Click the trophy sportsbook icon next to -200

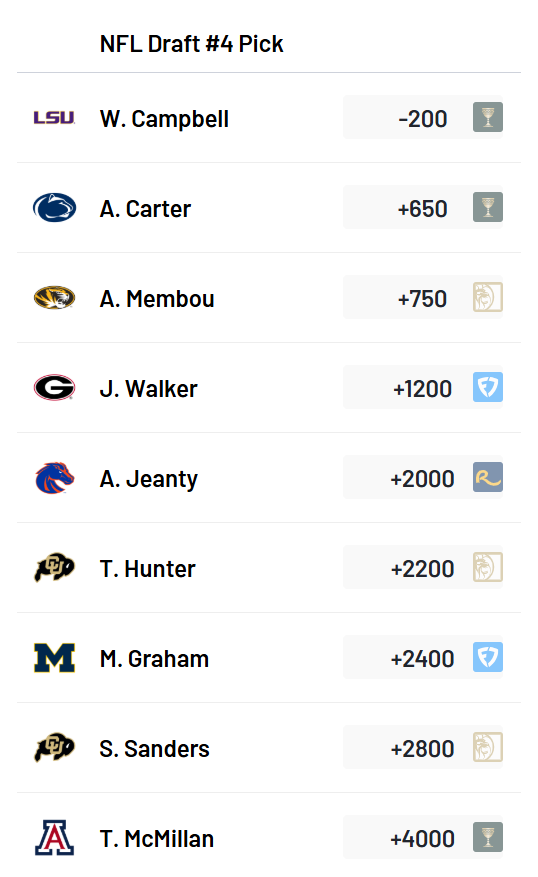click(488, 117)
